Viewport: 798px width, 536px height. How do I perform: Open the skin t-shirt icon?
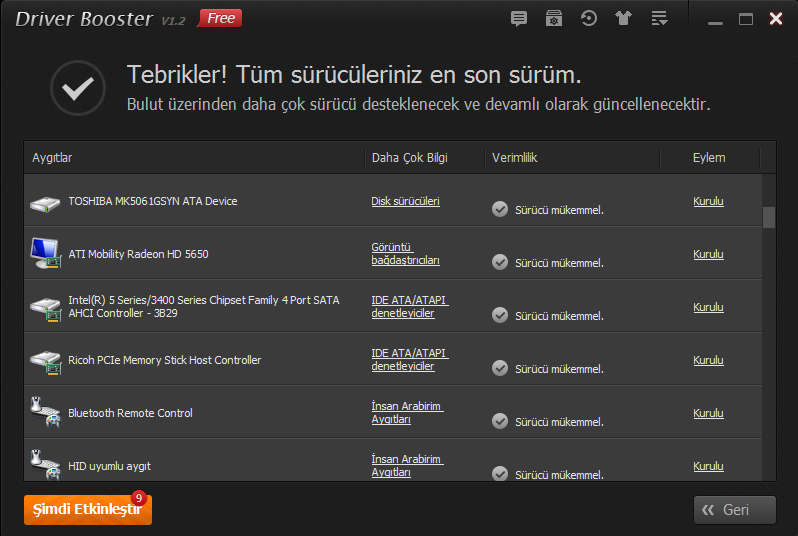[x=623, y=19]
